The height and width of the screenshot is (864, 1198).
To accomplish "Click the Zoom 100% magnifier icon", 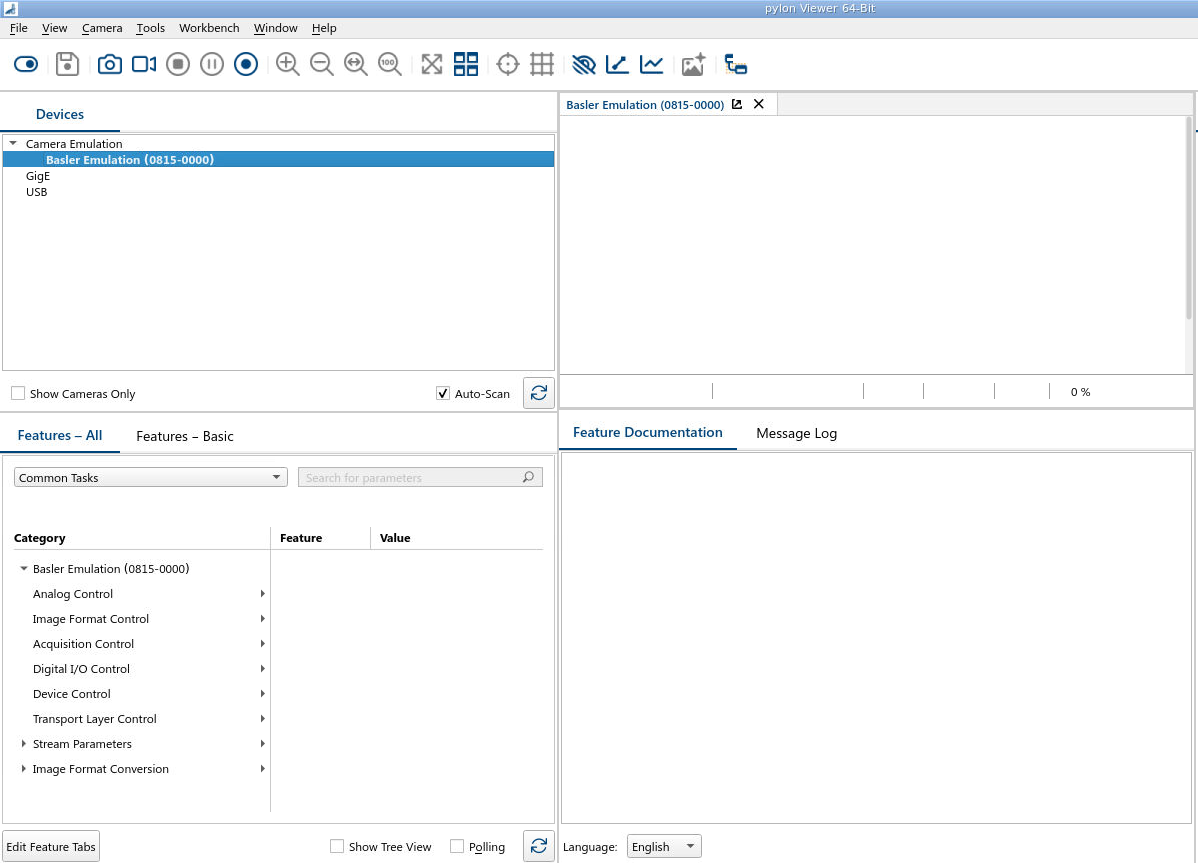I will point(390,64).
